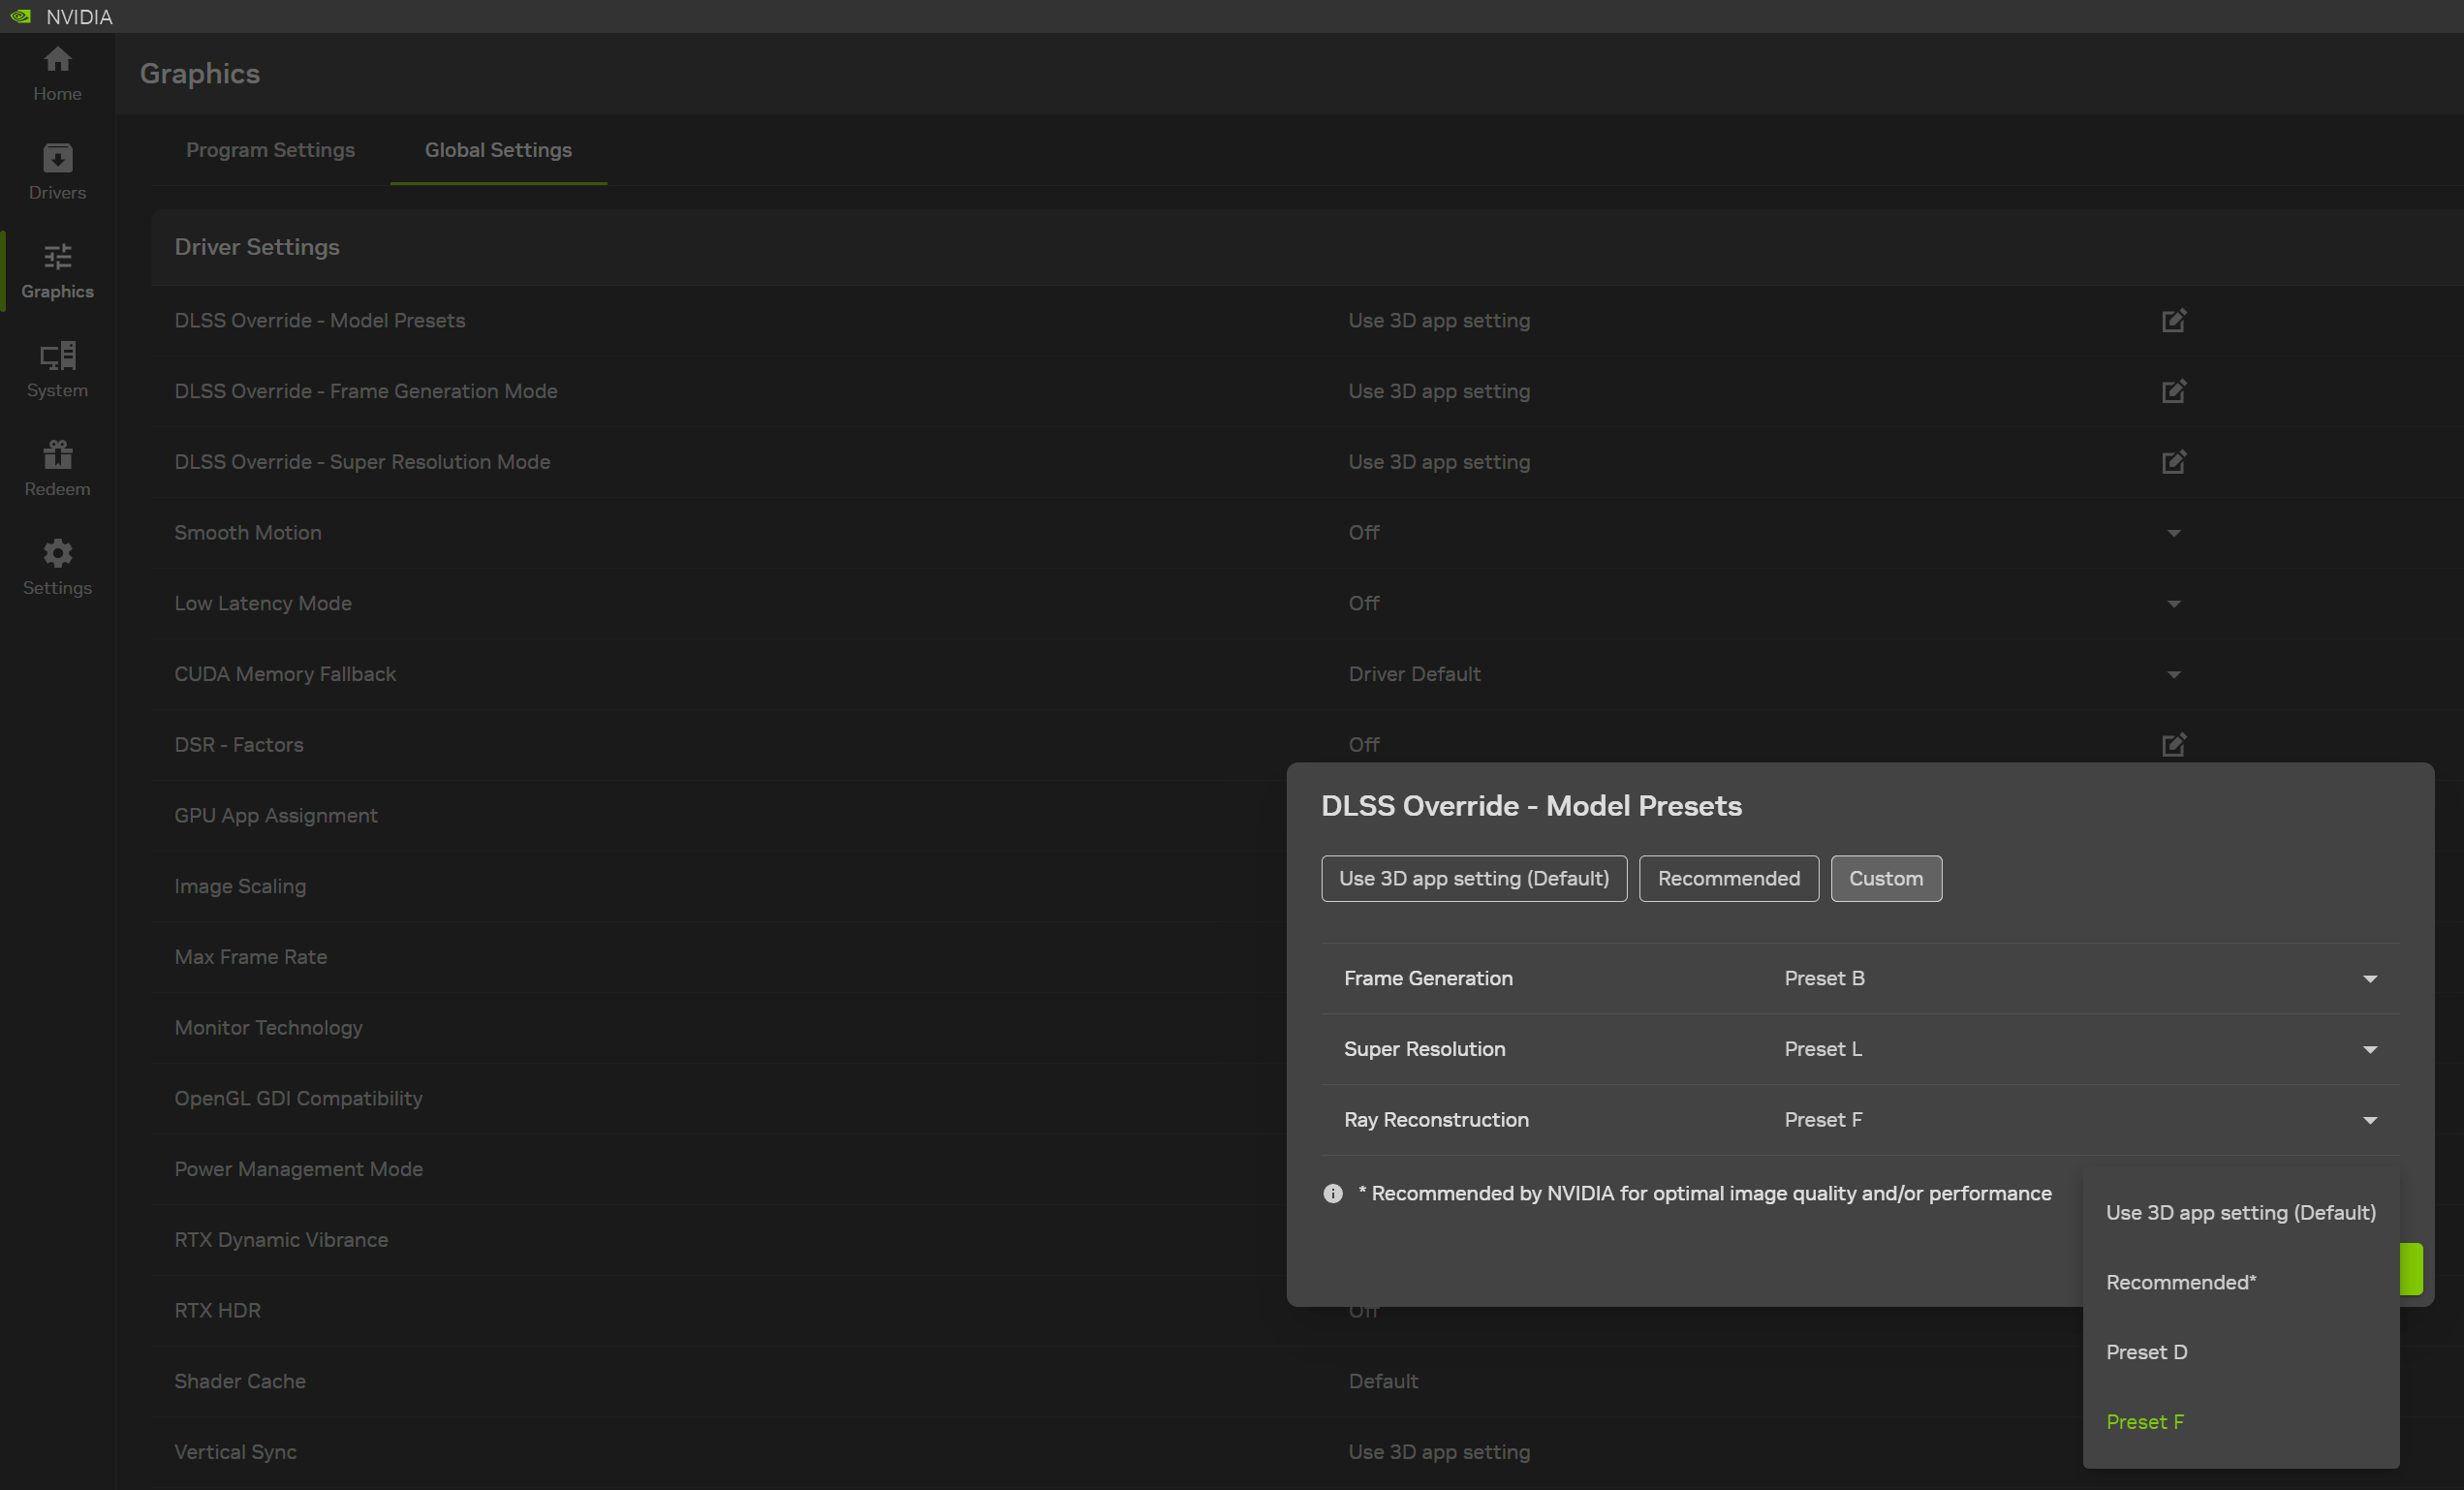Open the System section in sidebar
2464x1490 pixels.
click(57, 370)
